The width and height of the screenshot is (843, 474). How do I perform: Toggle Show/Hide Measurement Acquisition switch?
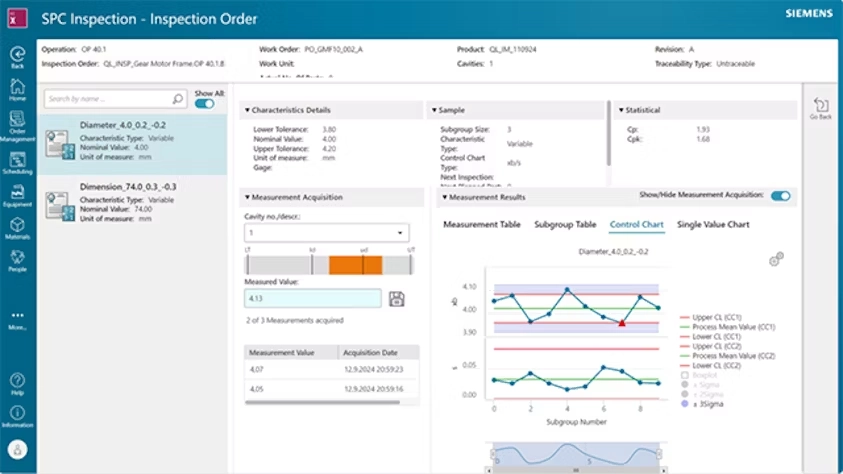click(x=780, y=196)
